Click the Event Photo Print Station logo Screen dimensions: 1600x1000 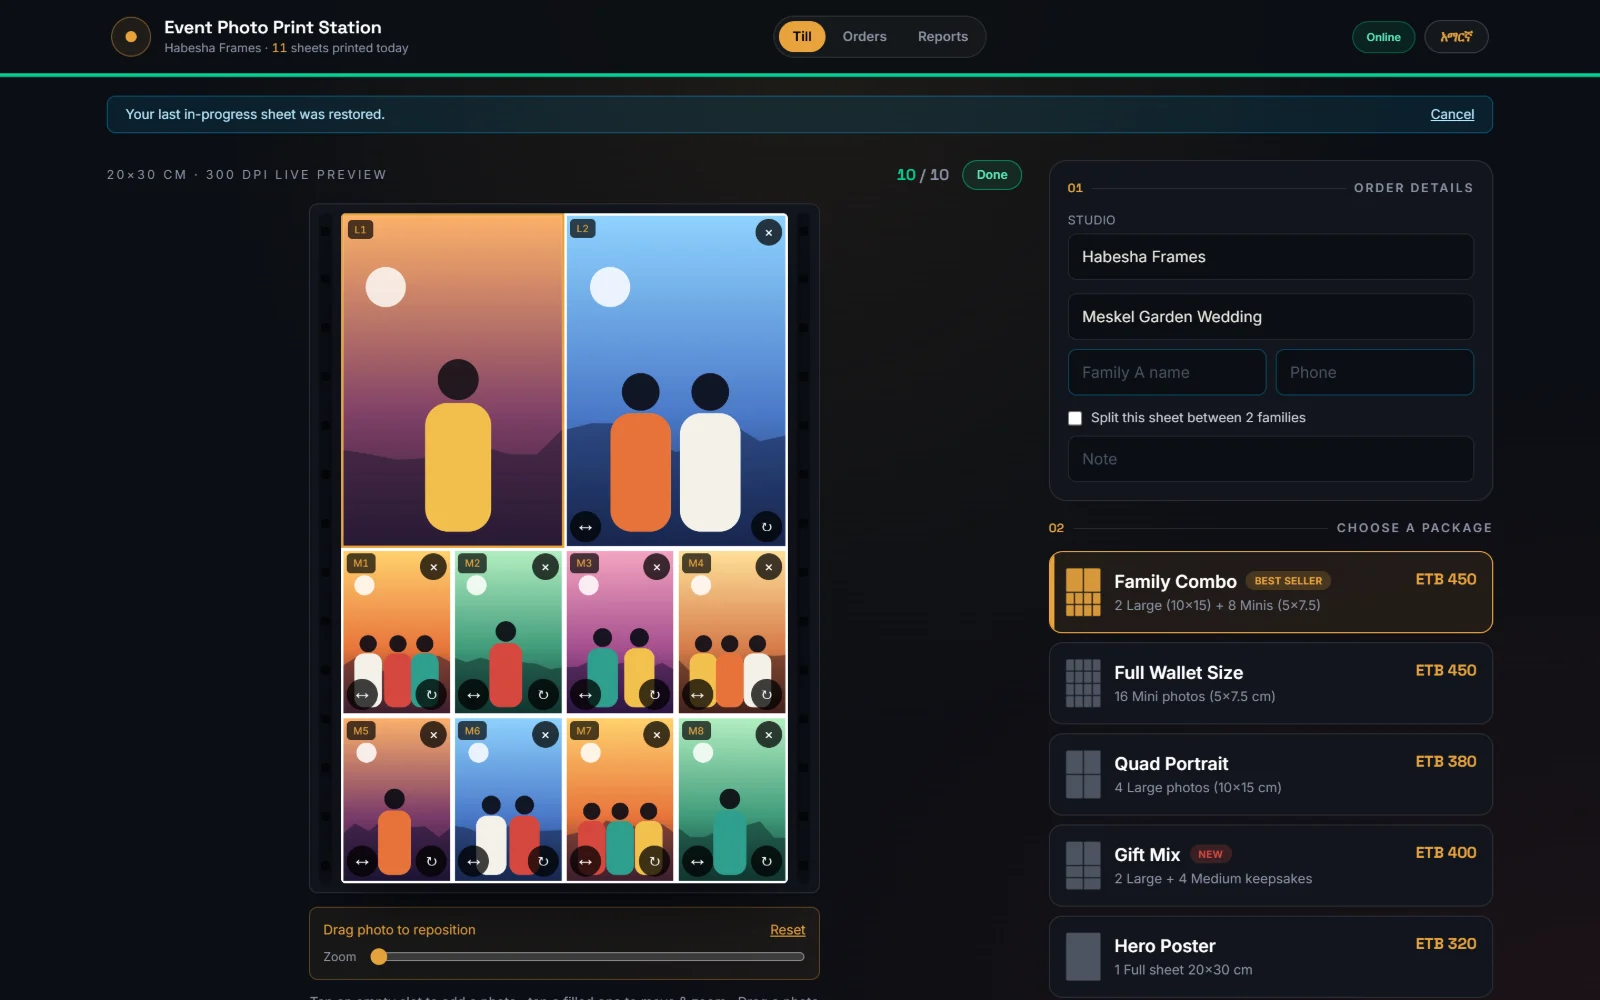coord(130,37)
